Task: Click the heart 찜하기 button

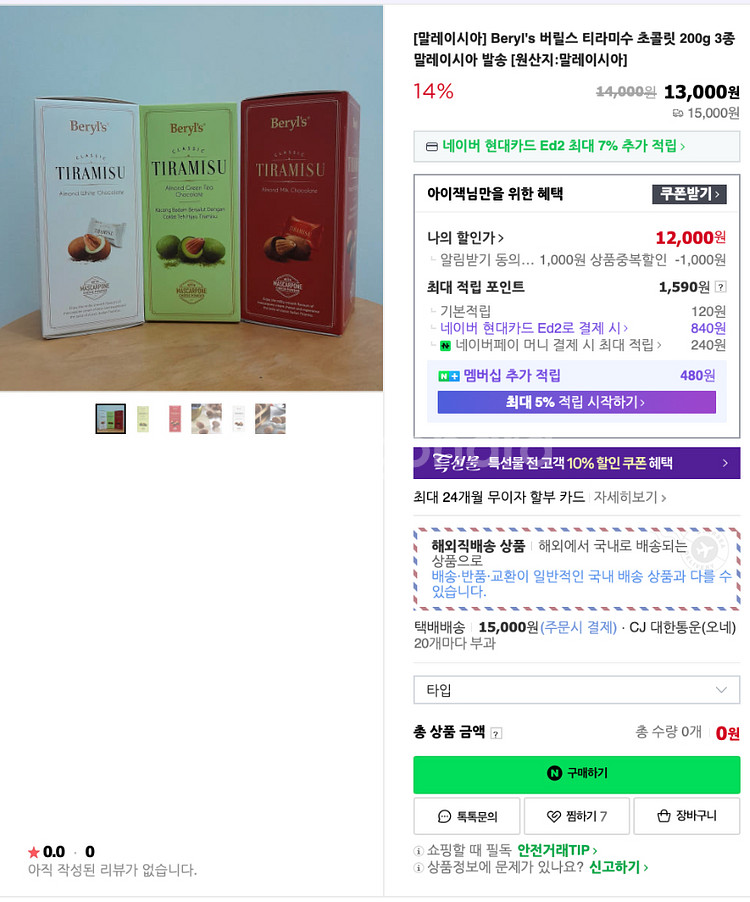Action: pos(576,816)
